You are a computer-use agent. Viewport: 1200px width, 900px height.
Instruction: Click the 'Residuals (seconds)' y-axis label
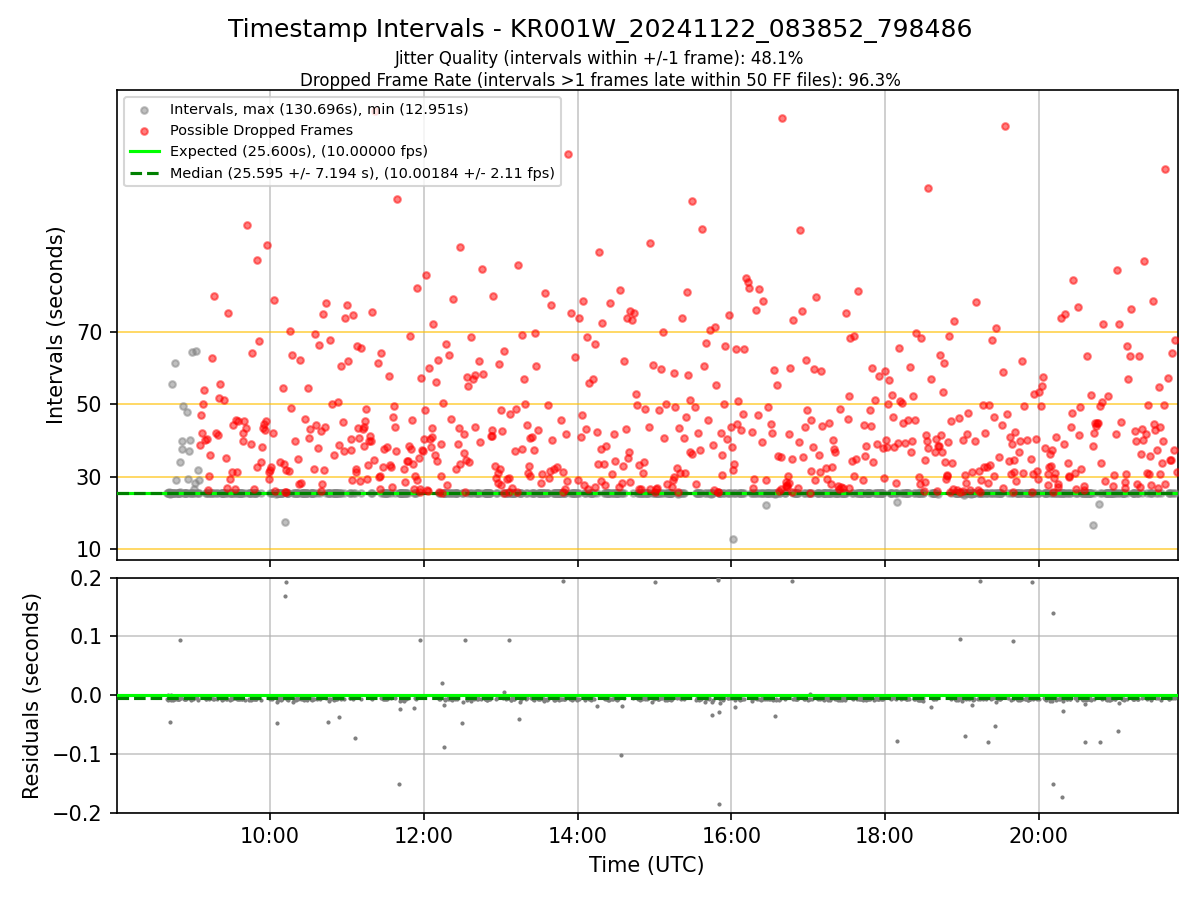[32, 696]
